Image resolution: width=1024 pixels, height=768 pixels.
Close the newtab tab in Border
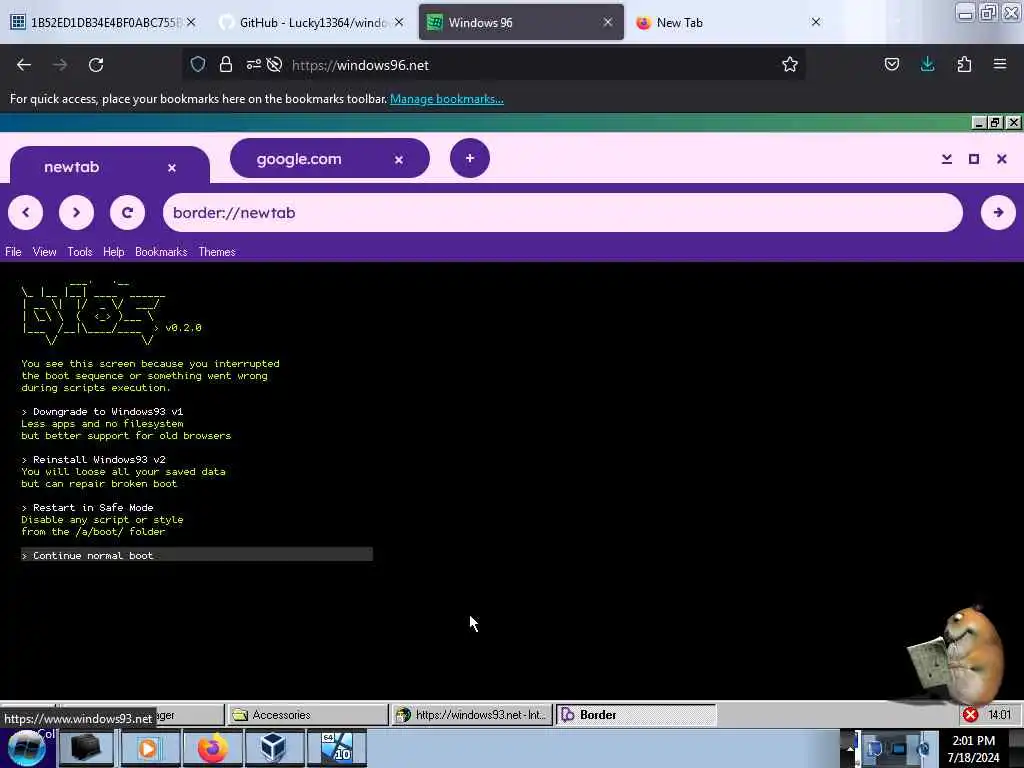pos(172,168)
